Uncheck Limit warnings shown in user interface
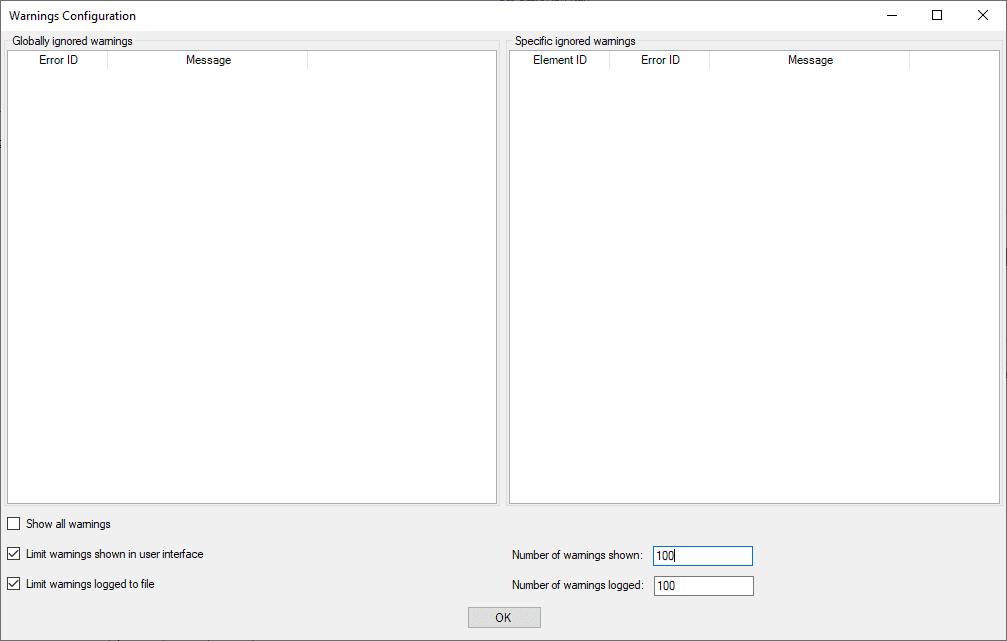This screenshot has height=641, width=1007. [13, 554]
